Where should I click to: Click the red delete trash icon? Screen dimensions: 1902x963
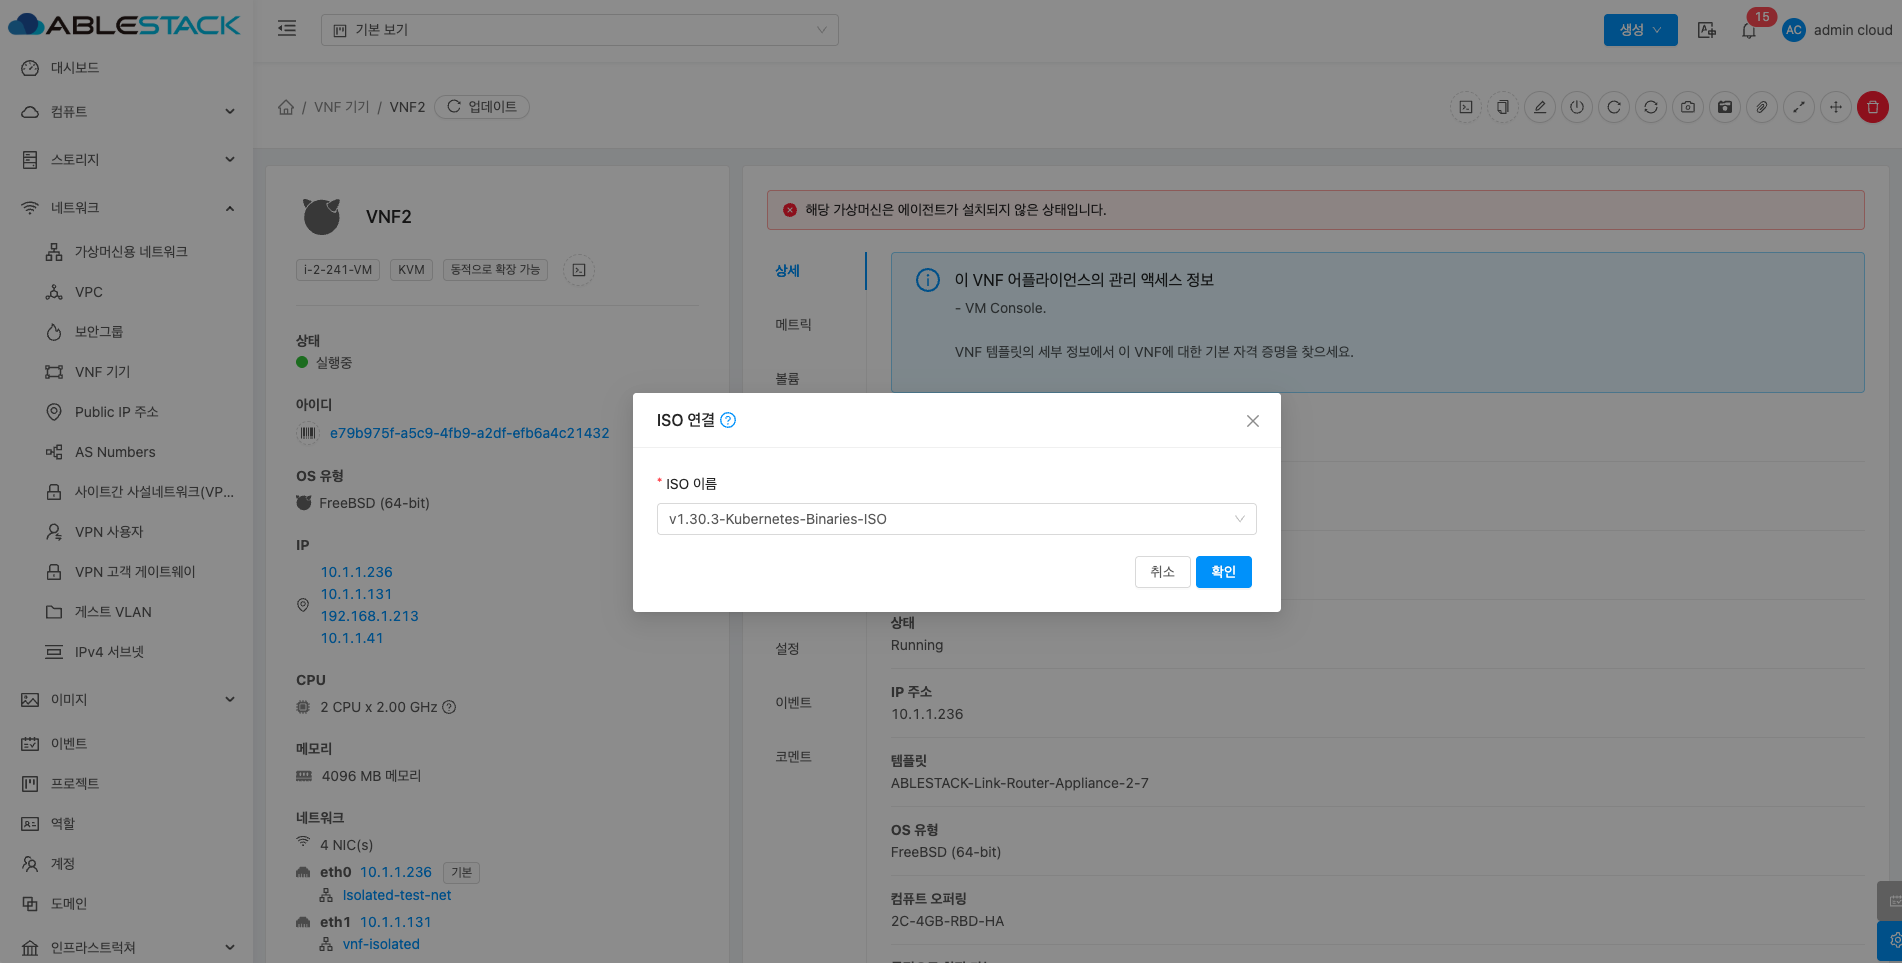1872,107
